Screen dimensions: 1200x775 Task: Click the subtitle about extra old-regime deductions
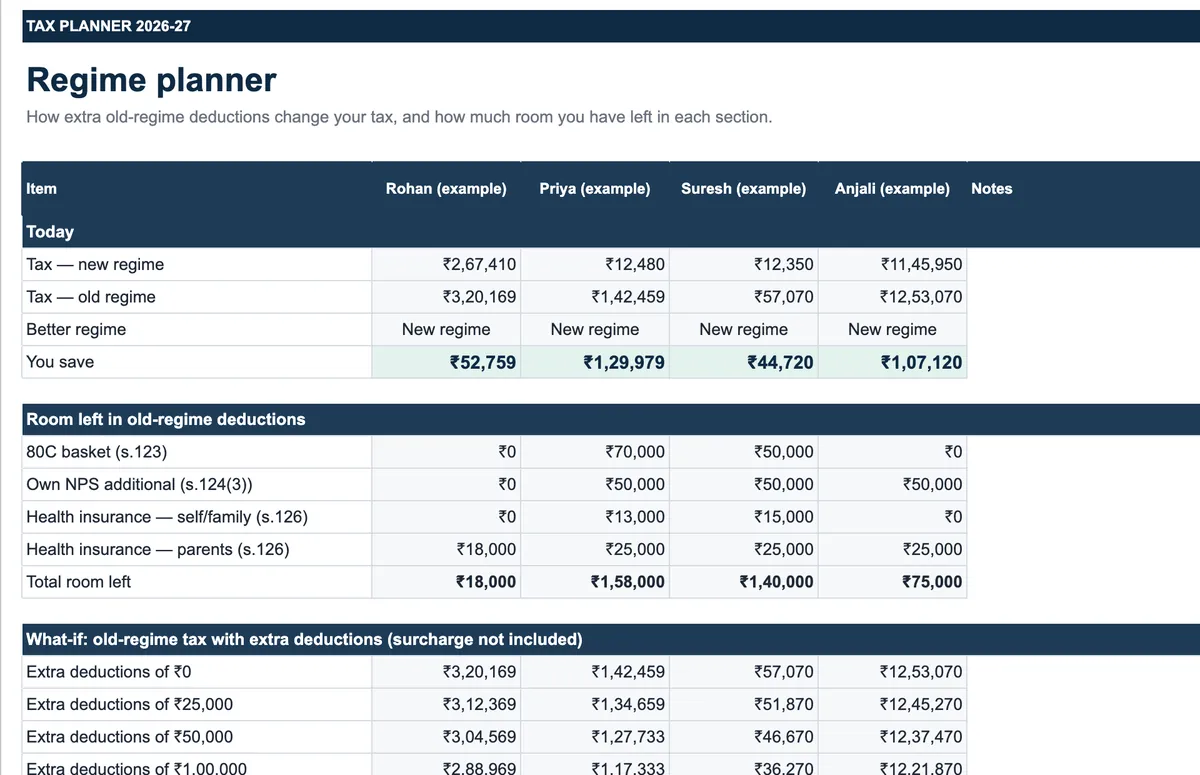(x=399, y=117)
